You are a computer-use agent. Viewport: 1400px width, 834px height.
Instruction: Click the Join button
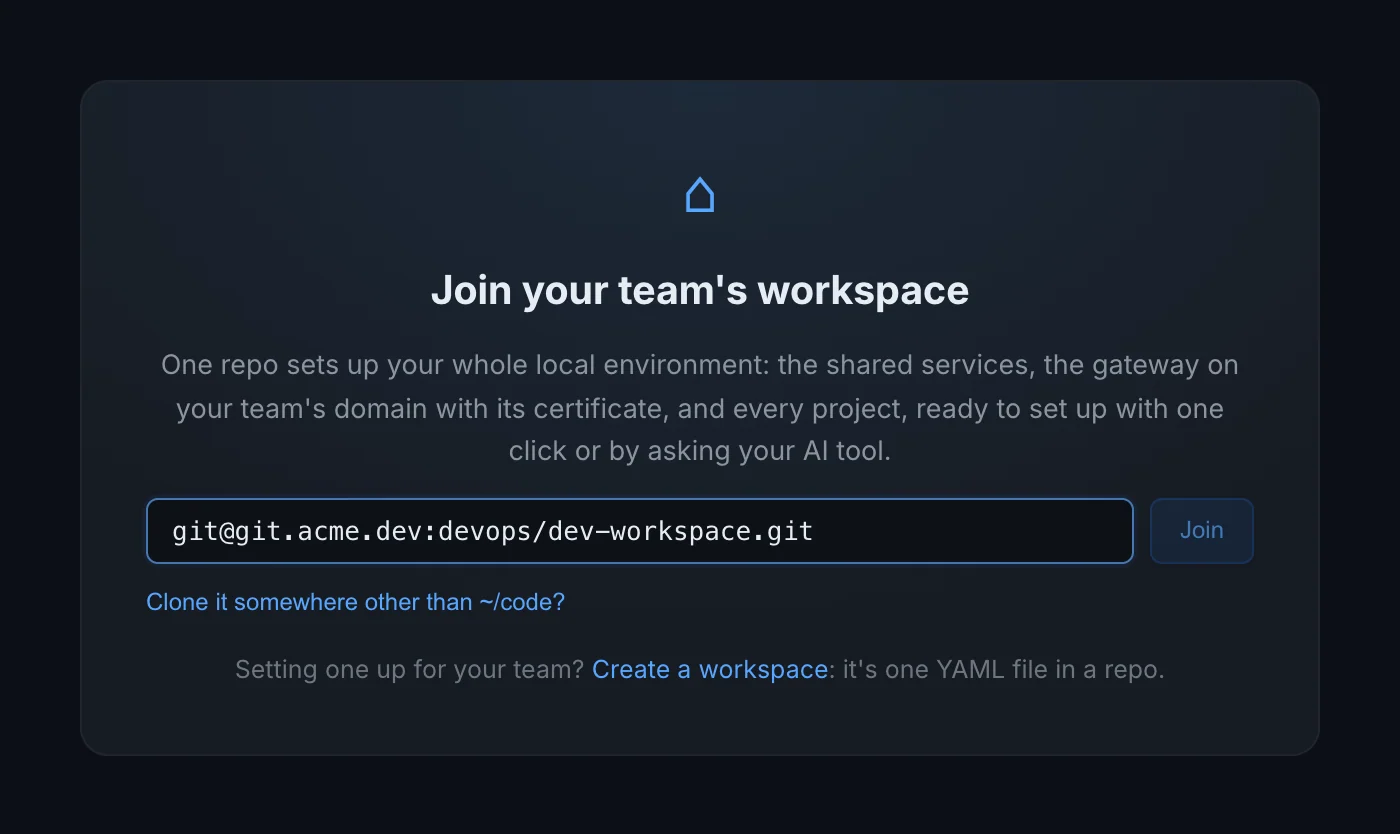point(1201,531)
